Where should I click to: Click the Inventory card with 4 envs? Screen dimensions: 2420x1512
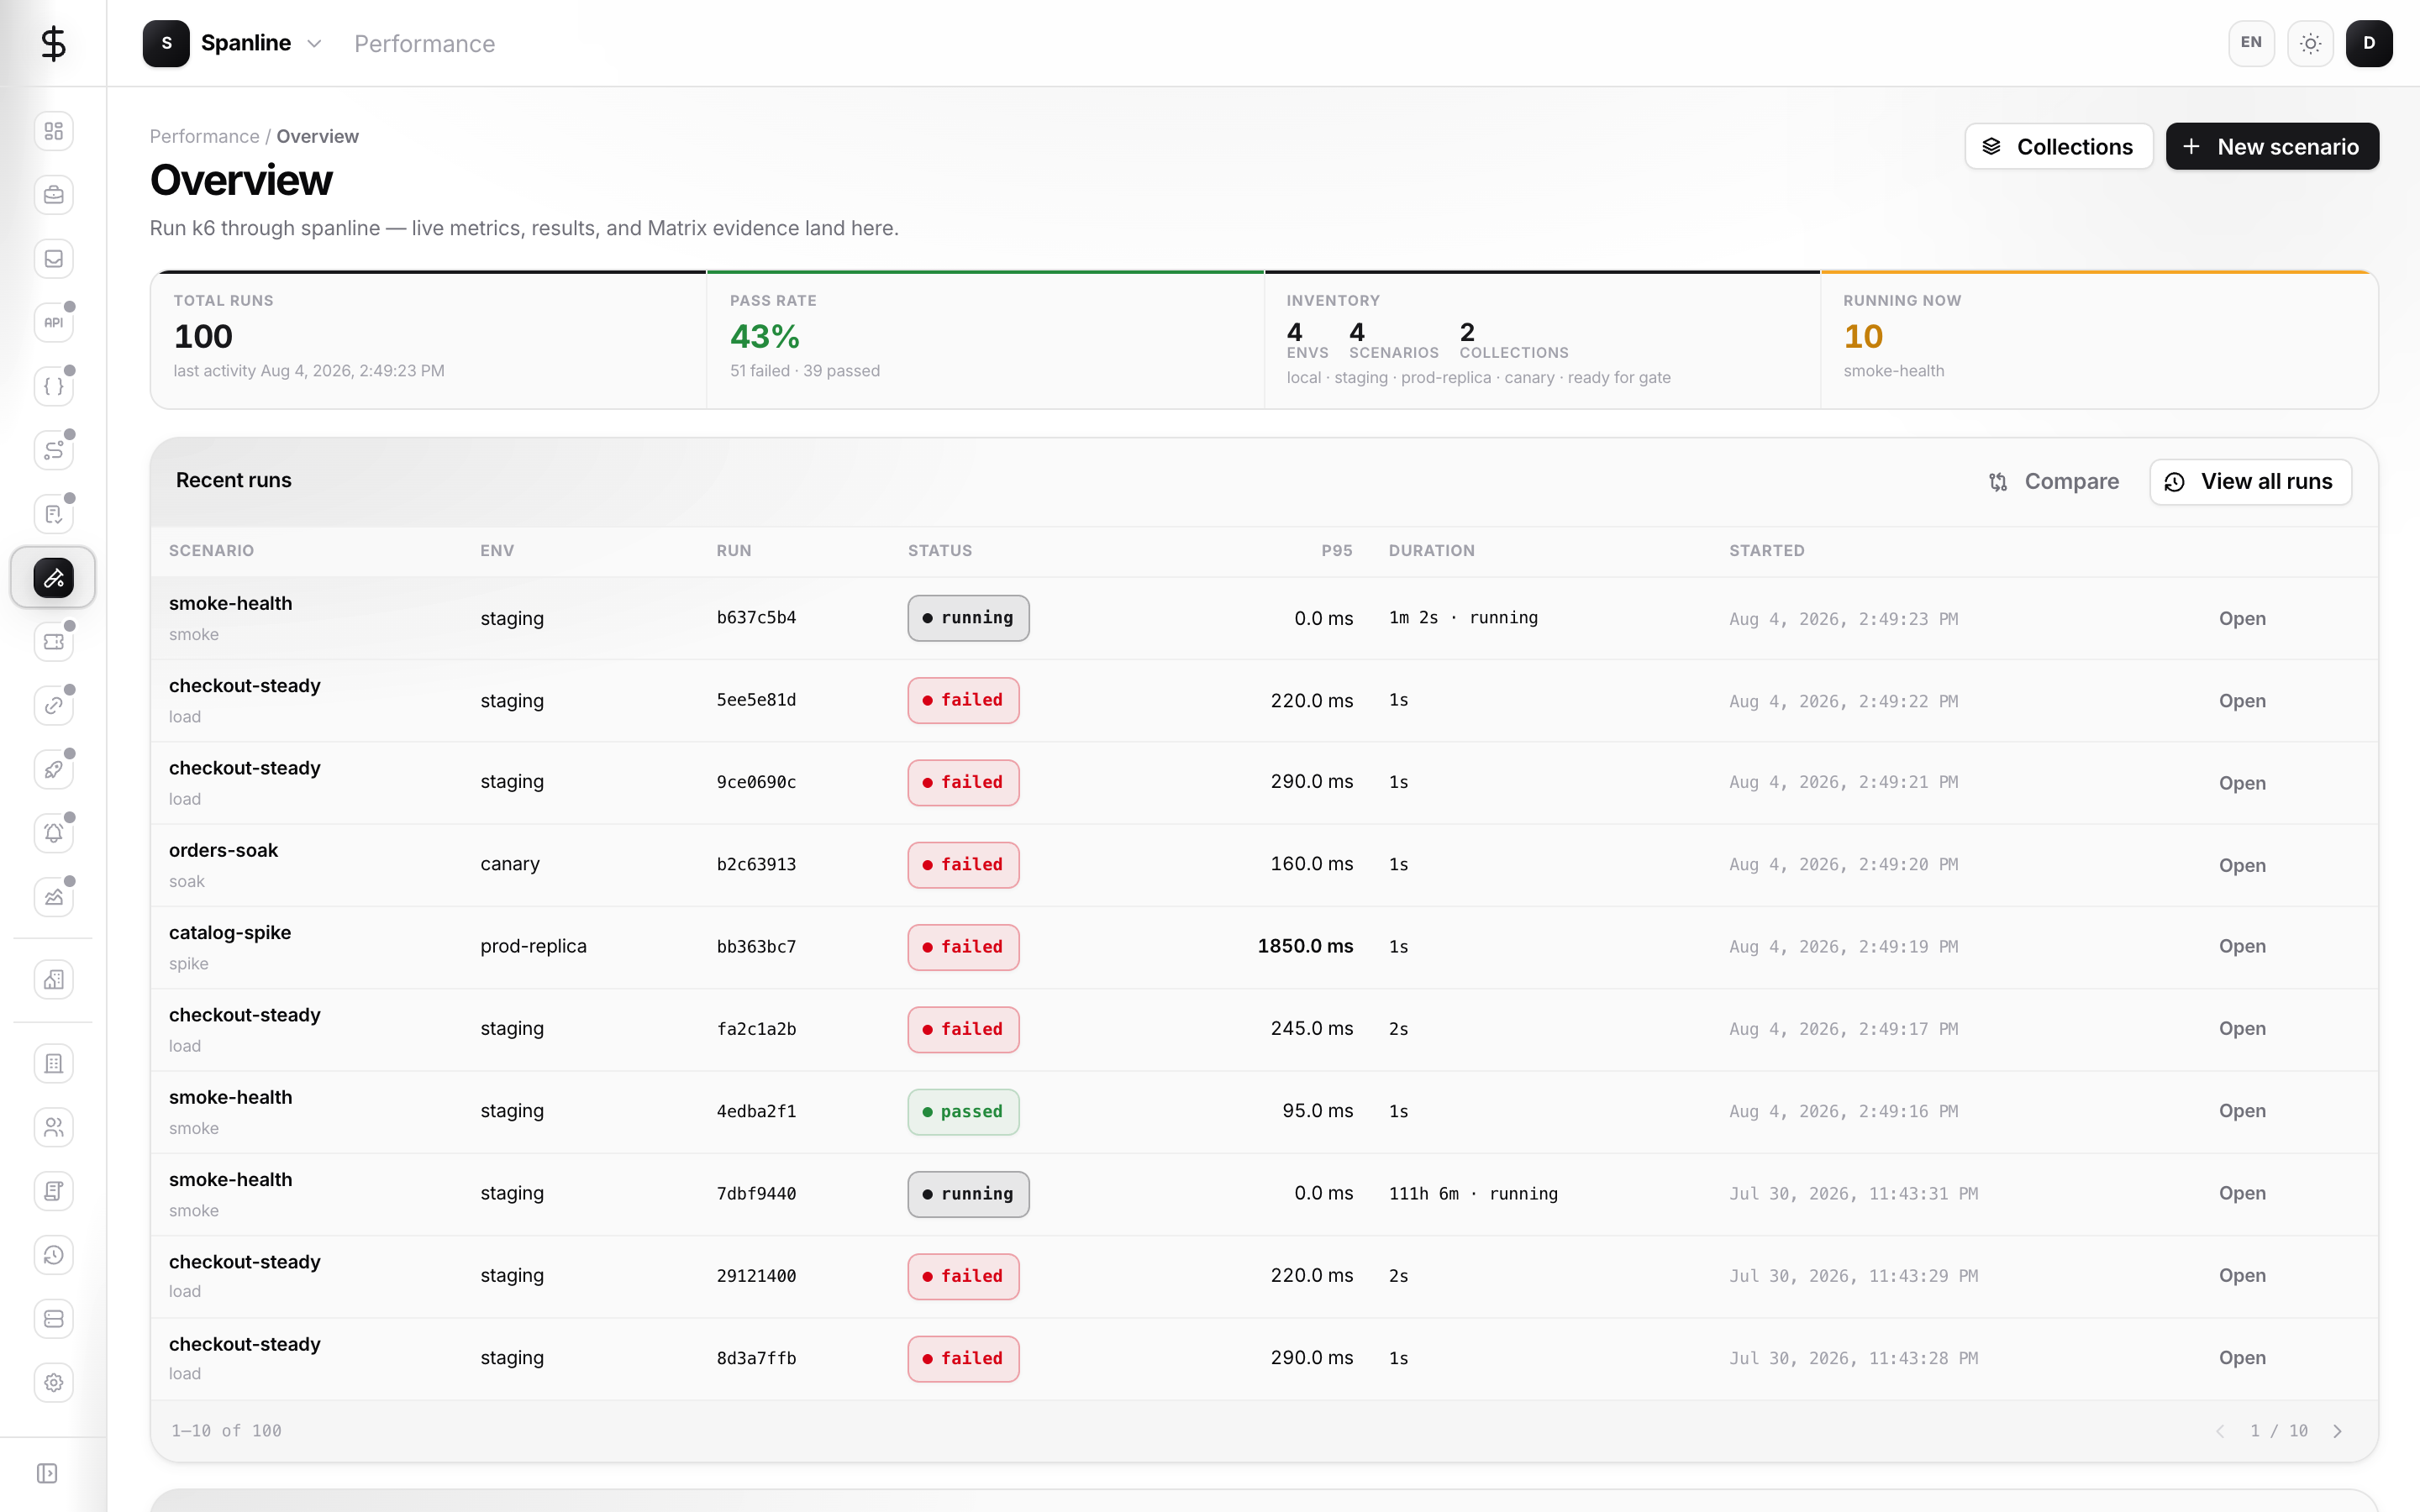point(1542,339)
